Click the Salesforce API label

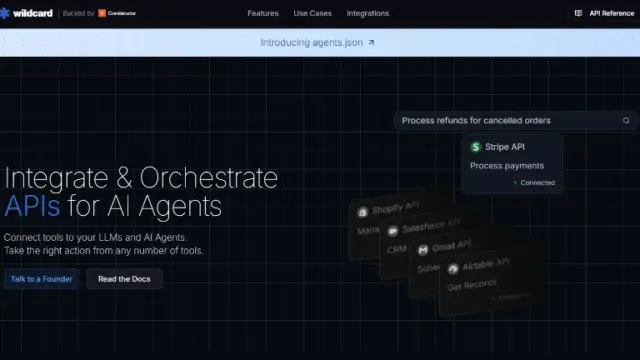click(431, 226)
